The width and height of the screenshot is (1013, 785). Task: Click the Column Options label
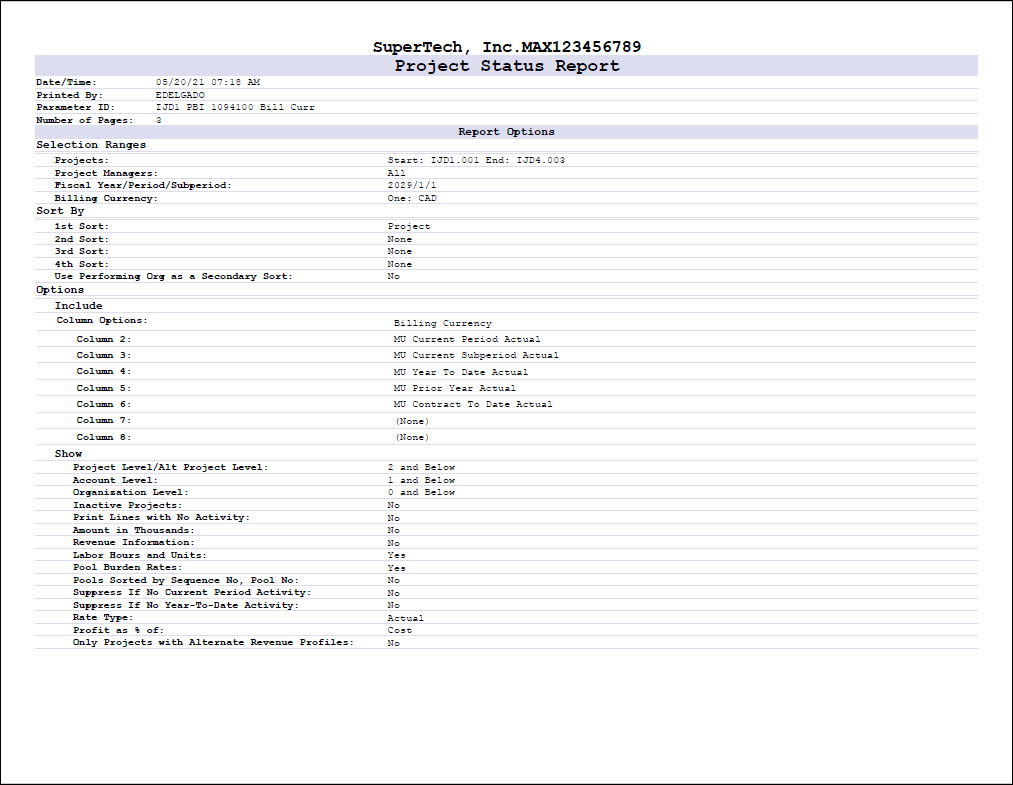click(x=102, y=321)
